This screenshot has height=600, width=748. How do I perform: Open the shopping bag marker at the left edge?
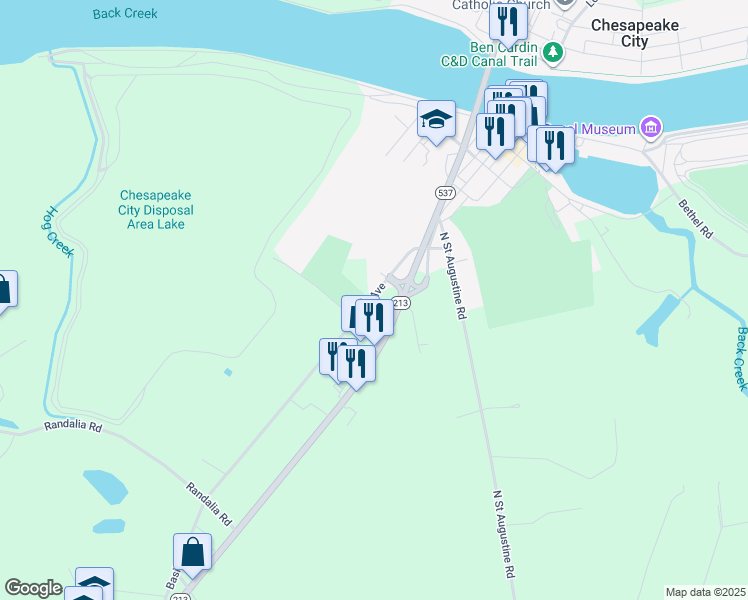5,291
